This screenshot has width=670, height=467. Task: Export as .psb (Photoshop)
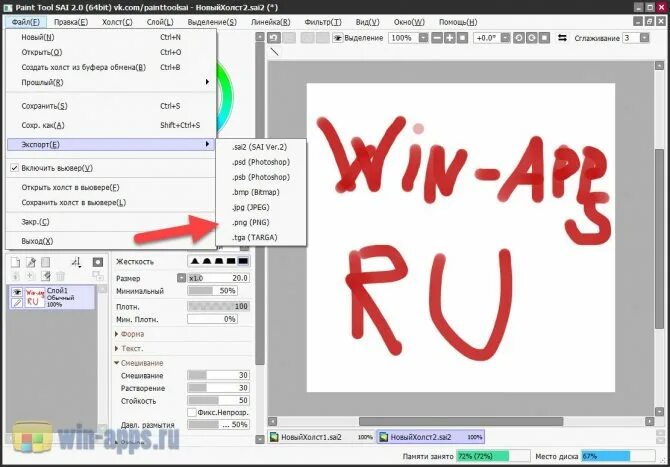coord(262,177)
